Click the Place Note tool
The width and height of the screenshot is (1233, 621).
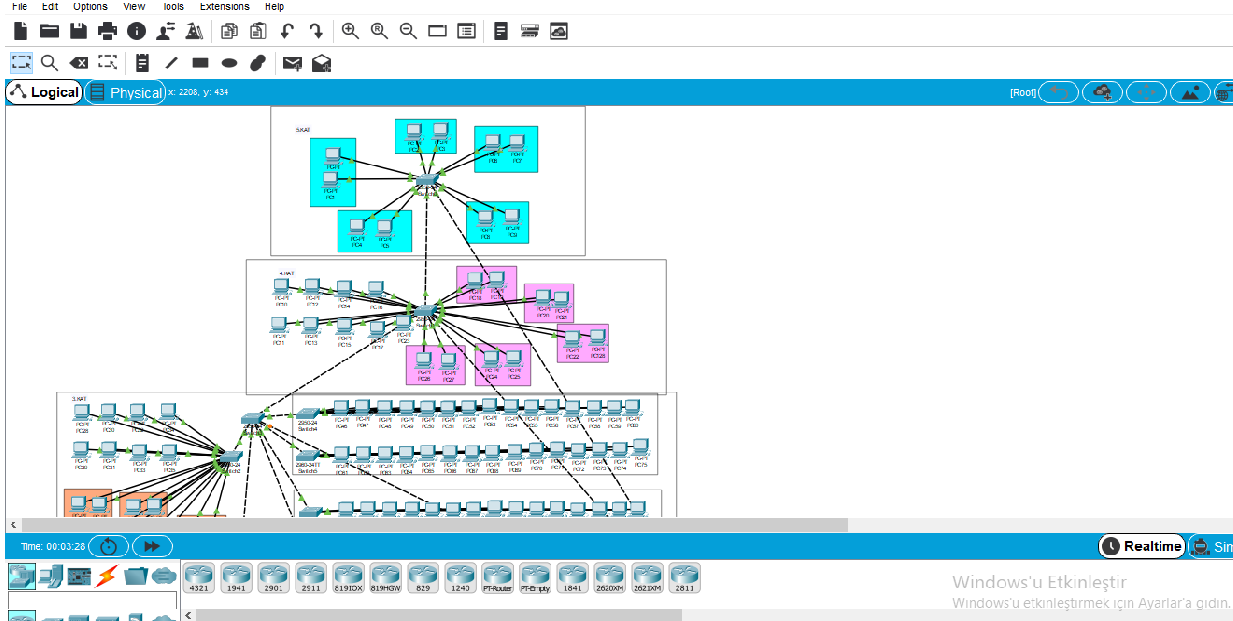pos(142,63)
